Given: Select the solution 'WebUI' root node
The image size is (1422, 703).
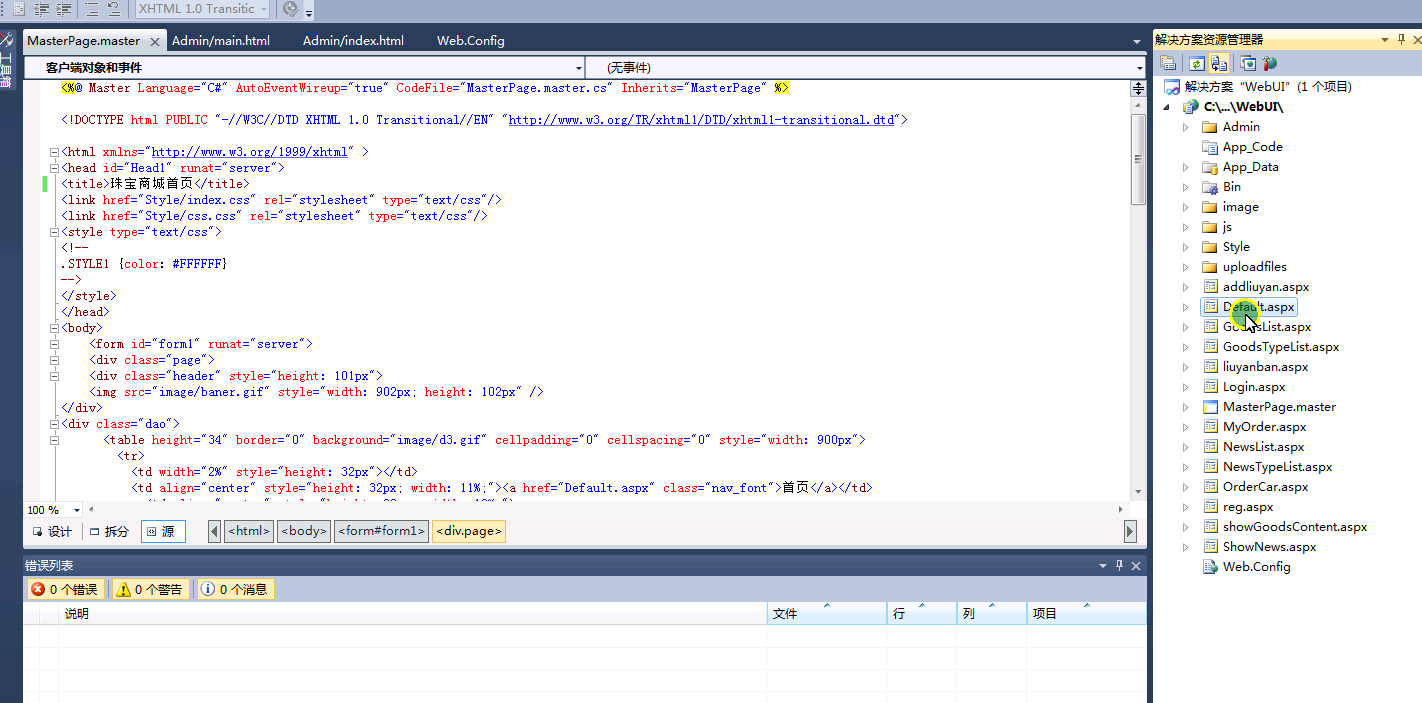Looking at the screenshot, I should [1259, 87].
